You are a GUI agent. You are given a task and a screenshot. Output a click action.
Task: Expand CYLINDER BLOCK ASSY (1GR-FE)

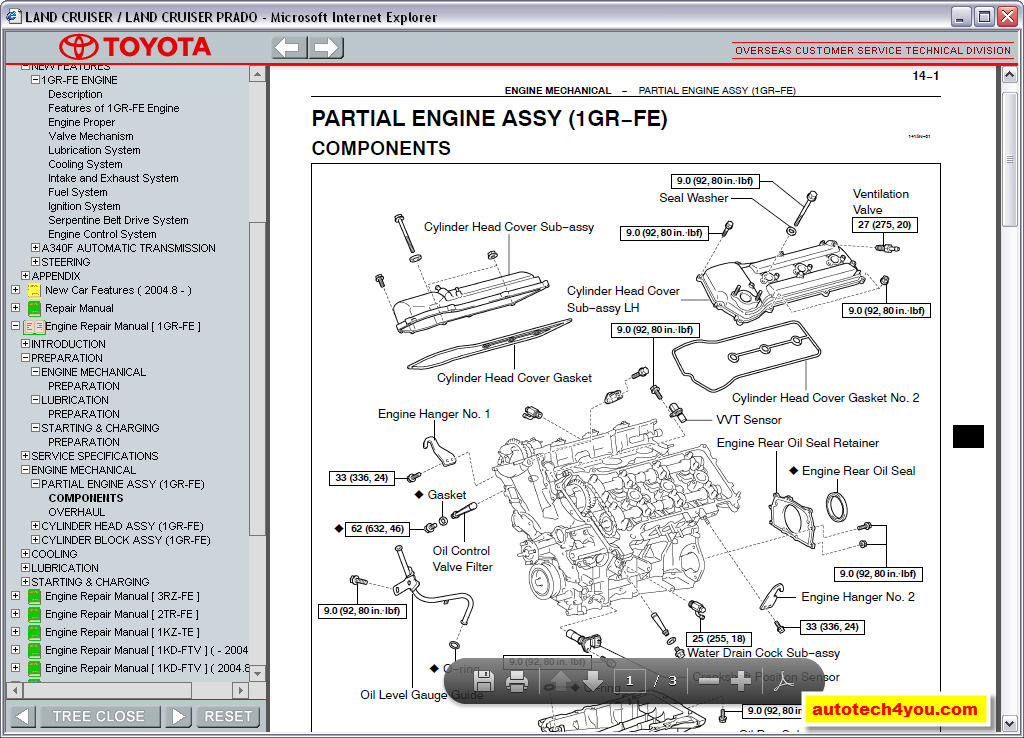click(x=35, y=539)
